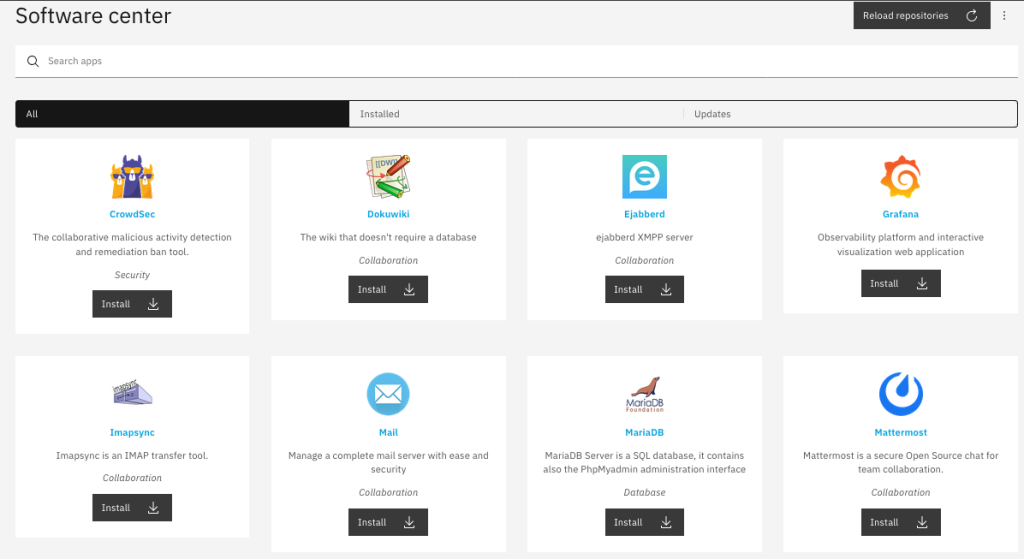Install the MariaDB application
The image size is (1024, 559).
644,522
